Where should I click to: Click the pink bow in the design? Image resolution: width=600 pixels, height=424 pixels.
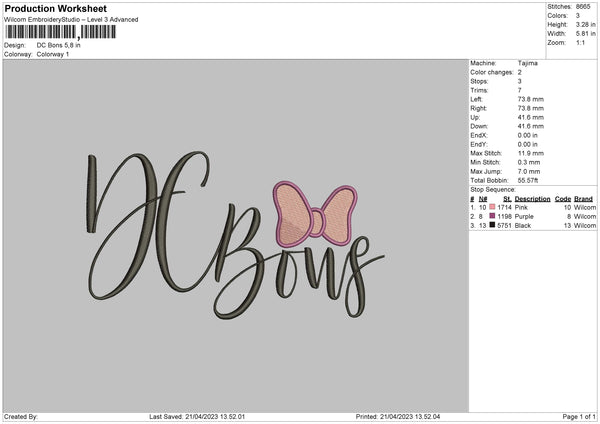(x=315, y=214)
